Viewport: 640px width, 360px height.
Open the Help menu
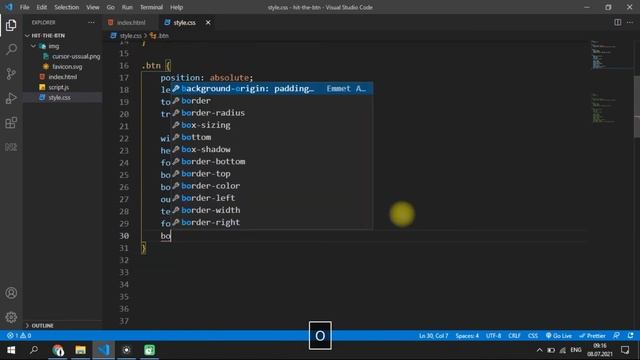coord(176,7)
